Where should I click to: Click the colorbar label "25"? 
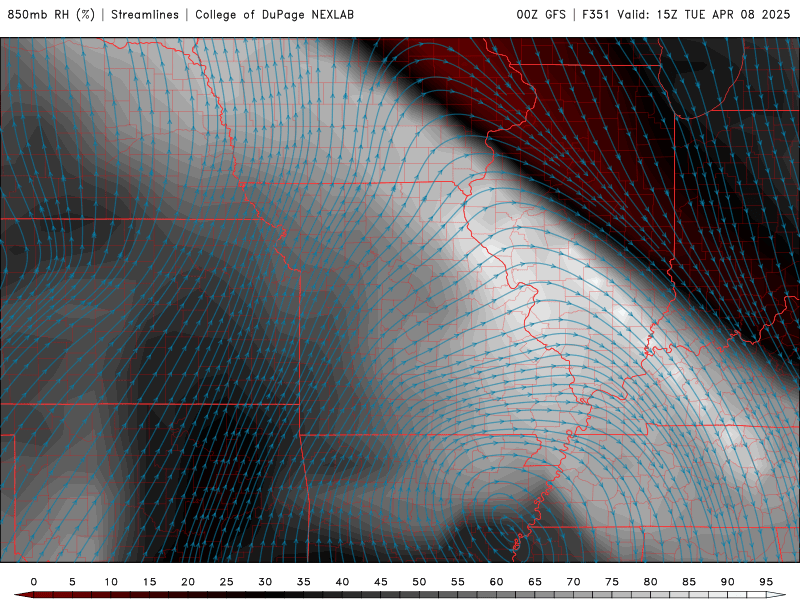coord(227,582)
